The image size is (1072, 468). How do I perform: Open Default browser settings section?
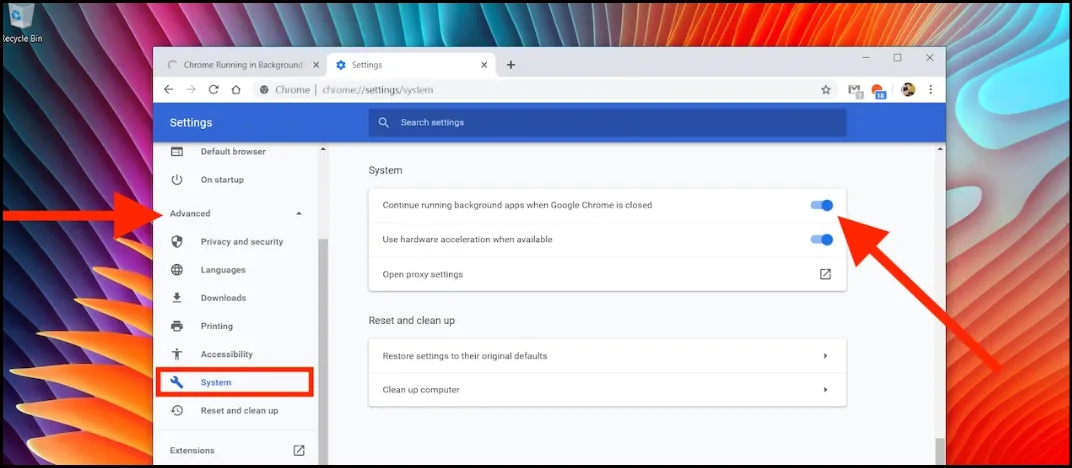233,152
